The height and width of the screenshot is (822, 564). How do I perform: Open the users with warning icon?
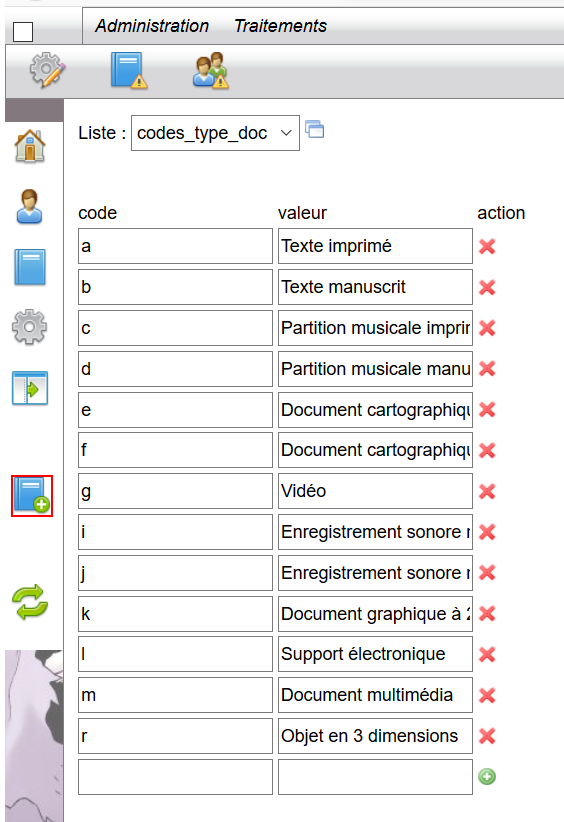(210, 70)
